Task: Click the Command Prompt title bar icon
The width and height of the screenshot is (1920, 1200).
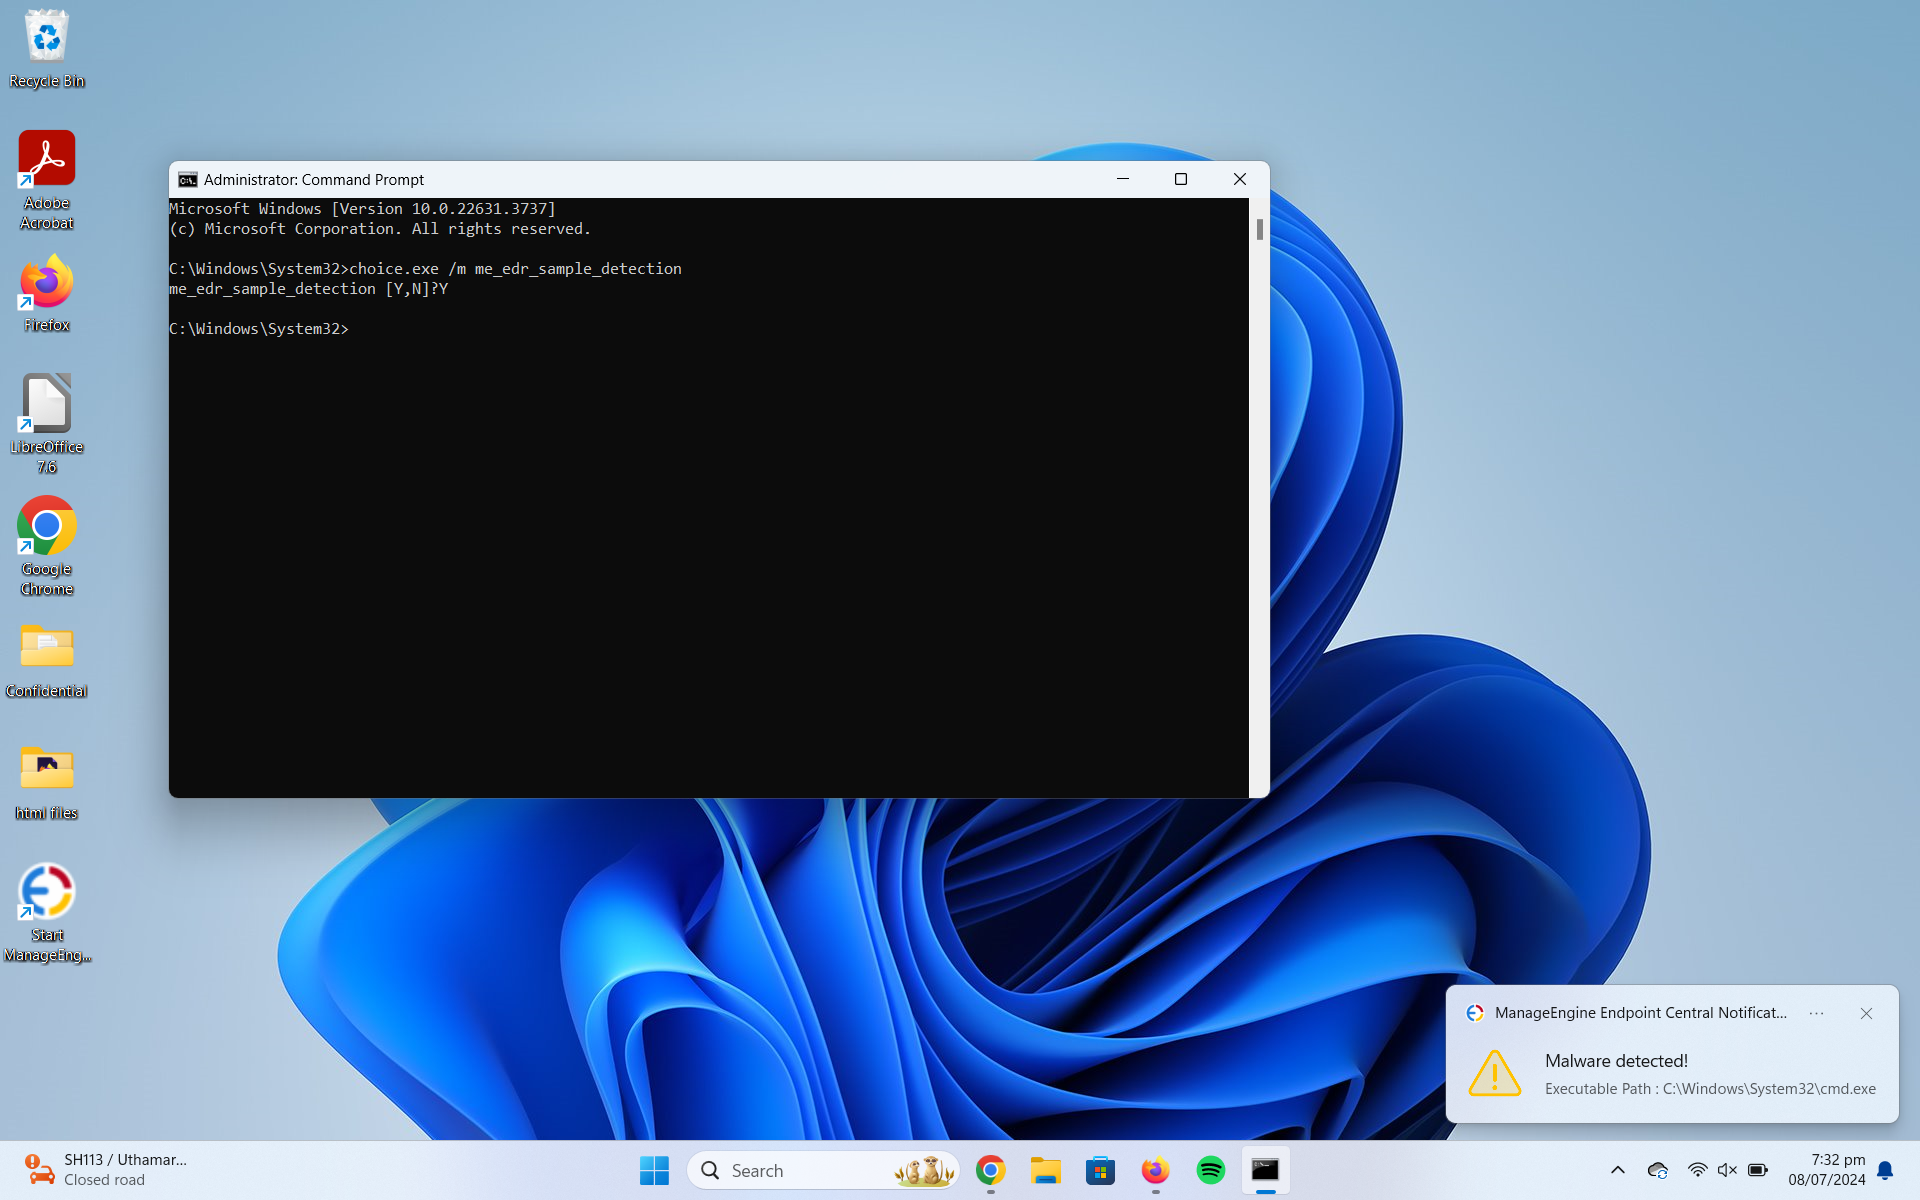Action: tap(187, 180)
